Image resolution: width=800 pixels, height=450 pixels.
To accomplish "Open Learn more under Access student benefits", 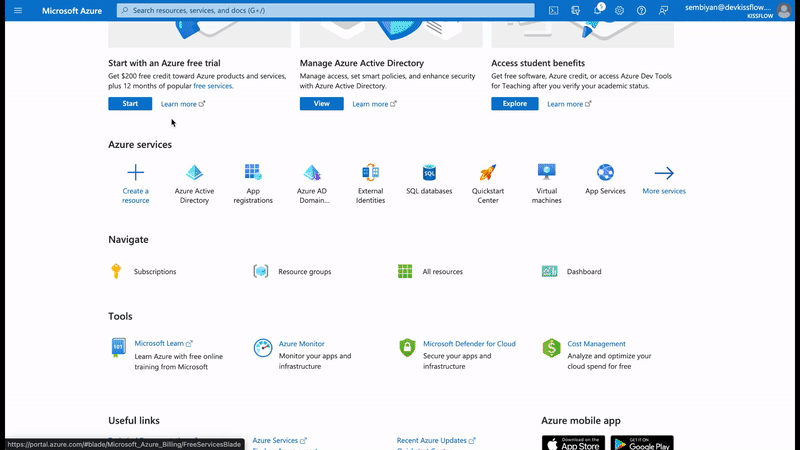I will 569,104.
